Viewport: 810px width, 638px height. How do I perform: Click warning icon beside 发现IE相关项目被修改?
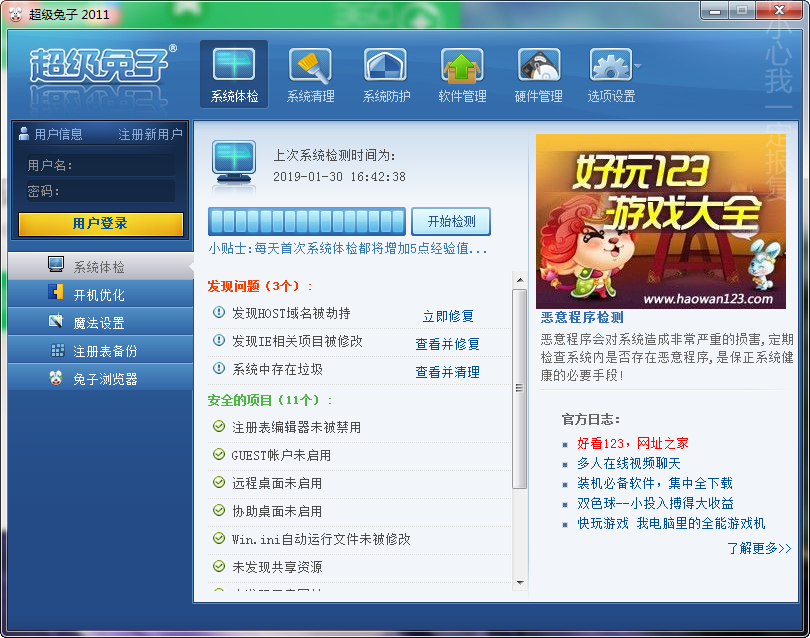click(219, 340)
